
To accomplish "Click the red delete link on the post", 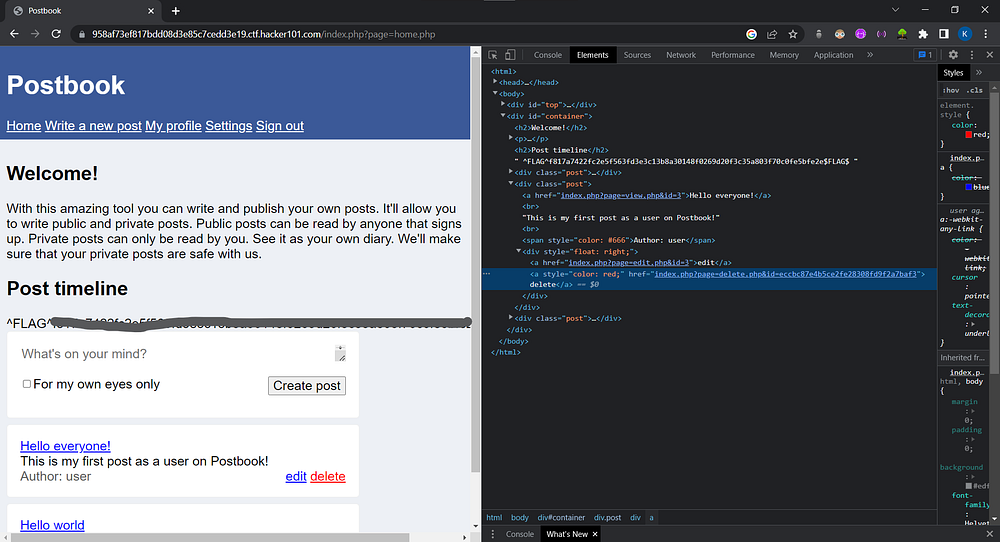I will click(327, 477).
